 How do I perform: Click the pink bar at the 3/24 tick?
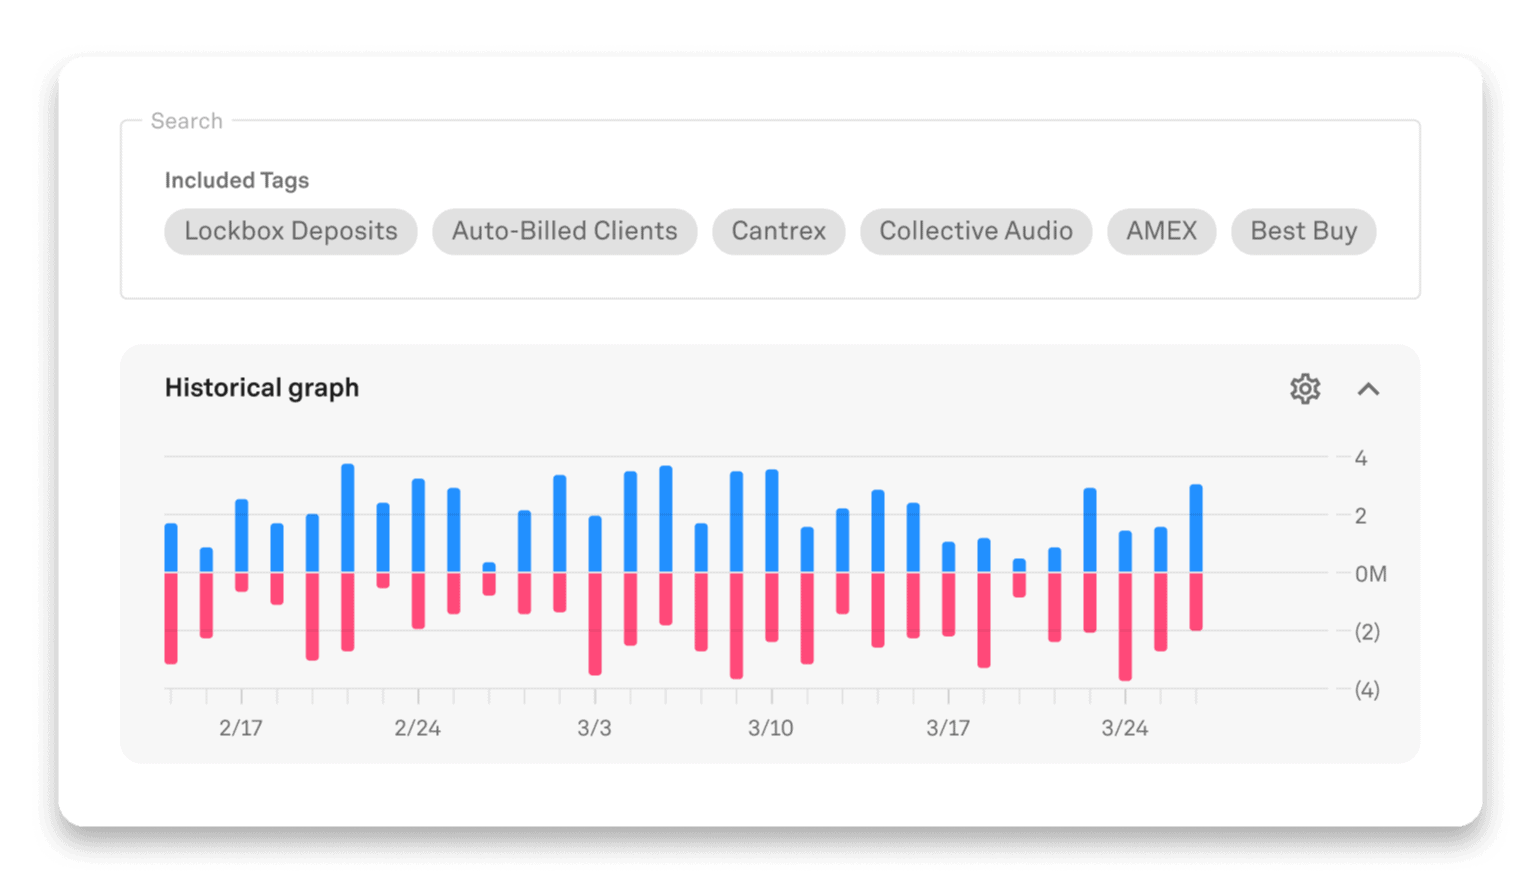click(x=1125, y=625)
